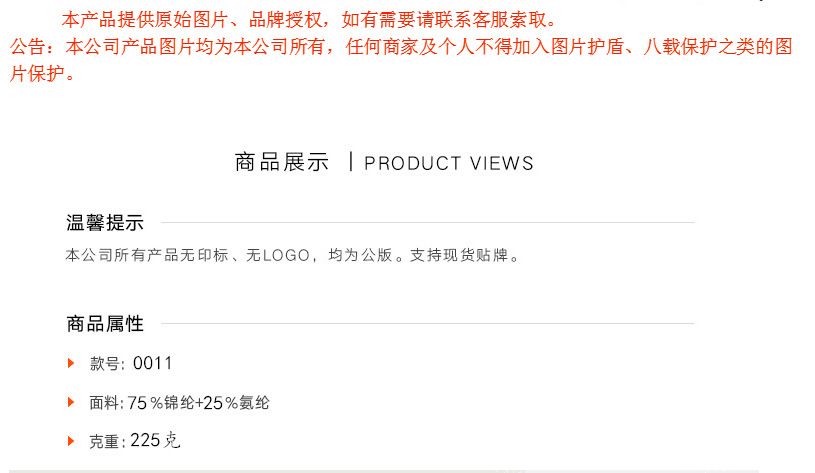815x473 pixels.
Task: Click the divider line after 温馨提示
Action: tap(427, 222)
